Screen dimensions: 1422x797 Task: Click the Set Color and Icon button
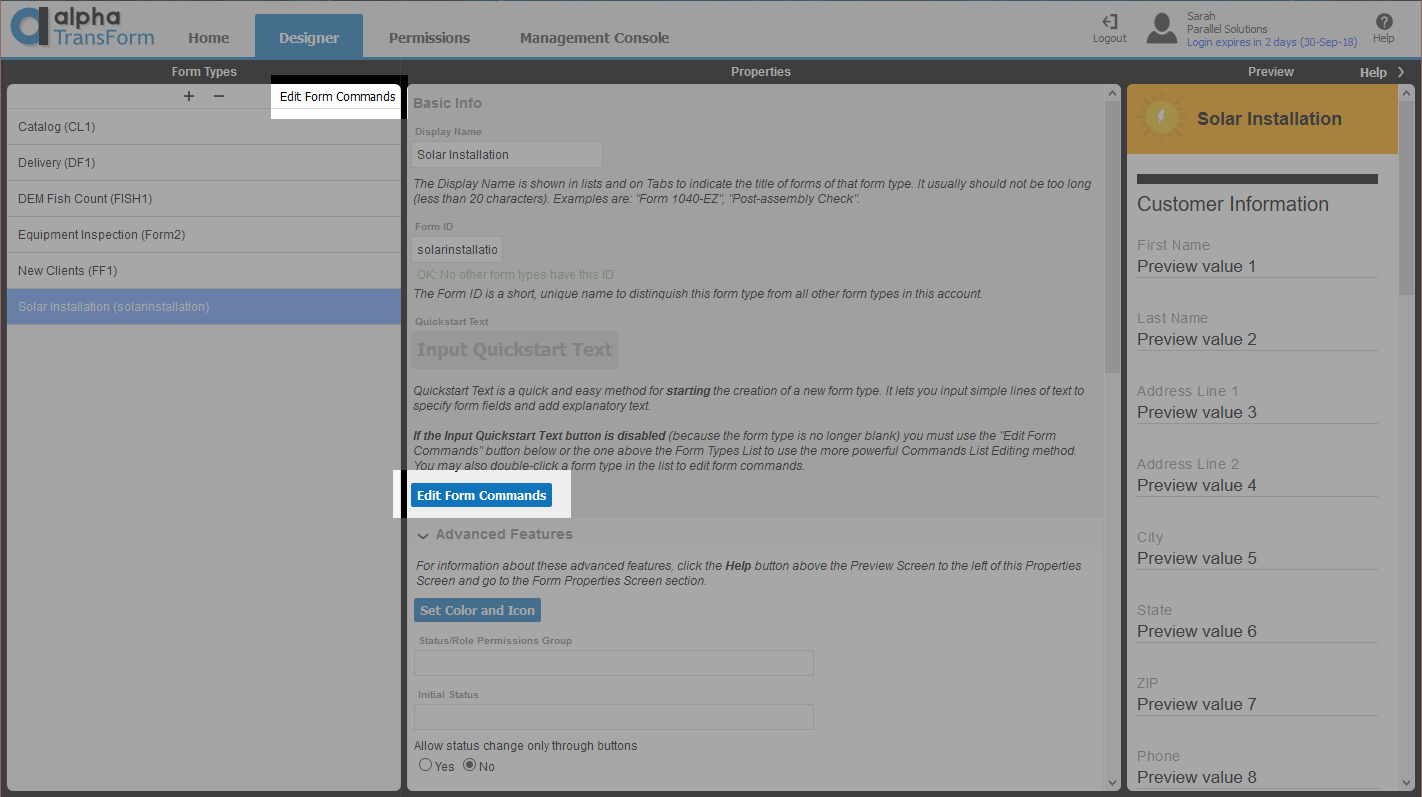(477, 610)
